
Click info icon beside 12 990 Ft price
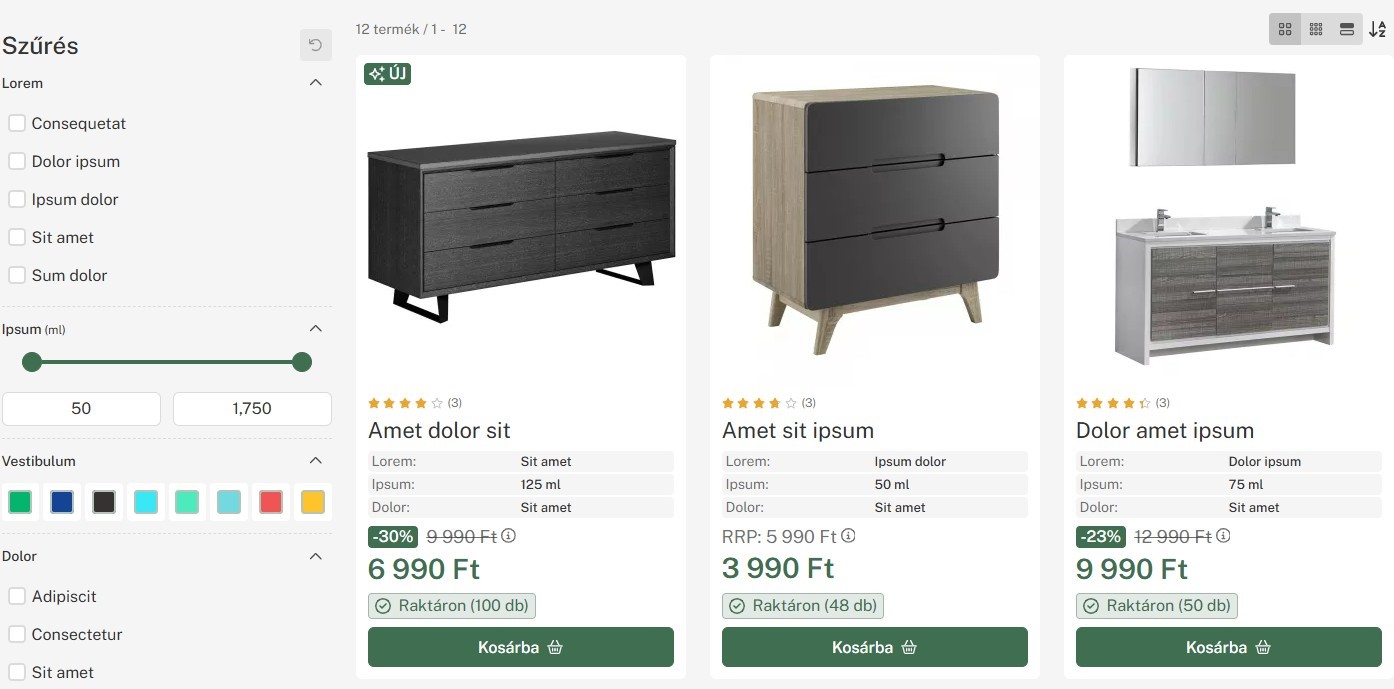[x=1223, y=536]
